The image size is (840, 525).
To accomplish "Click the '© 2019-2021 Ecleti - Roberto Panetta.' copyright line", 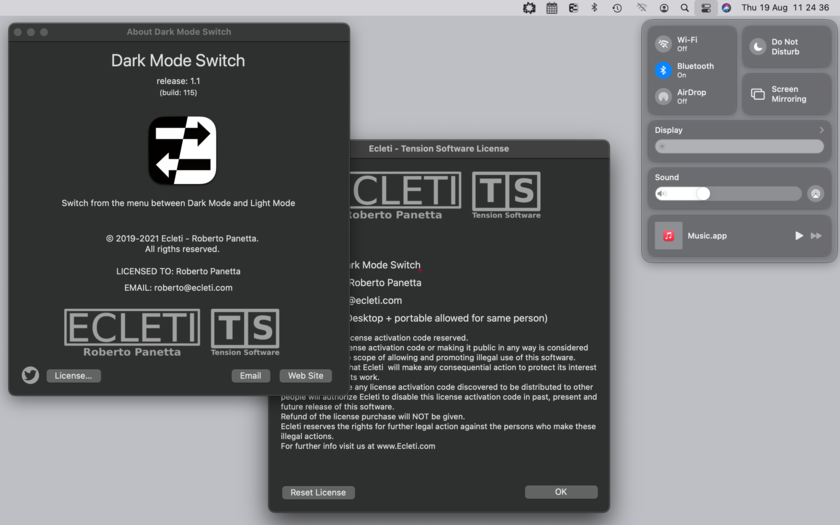I will pos(182,238).
